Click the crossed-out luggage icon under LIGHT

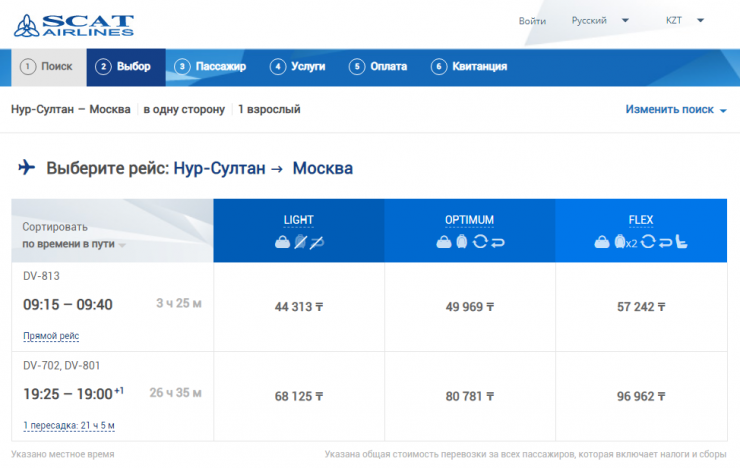[x=299, y=242]
